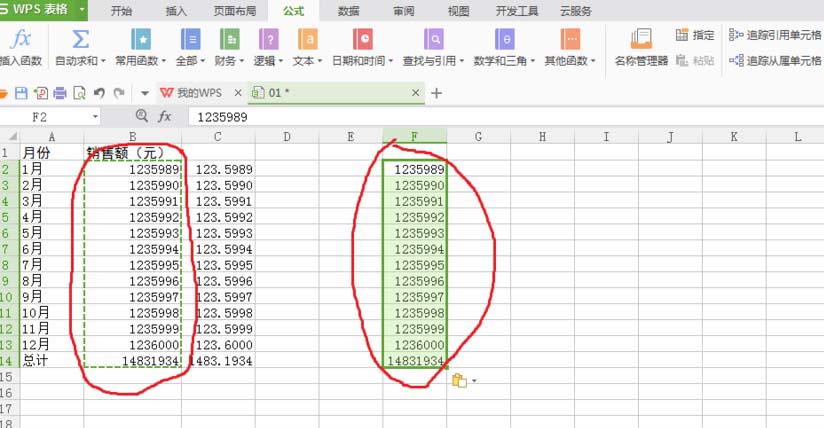The image size is (824, 428).
Task: Click Trace Dependents 追踪从属单元格
Action: tap(775, 61)
